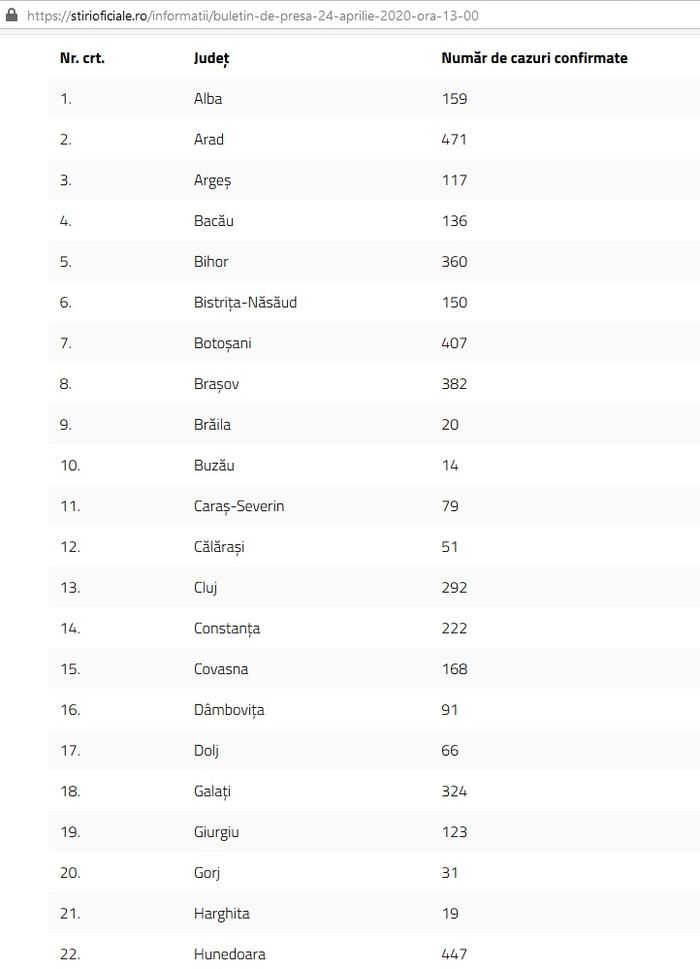Screen dimensions: 700x969
Task: Click the Caraș-Severin county name
Action: [239, 506]
